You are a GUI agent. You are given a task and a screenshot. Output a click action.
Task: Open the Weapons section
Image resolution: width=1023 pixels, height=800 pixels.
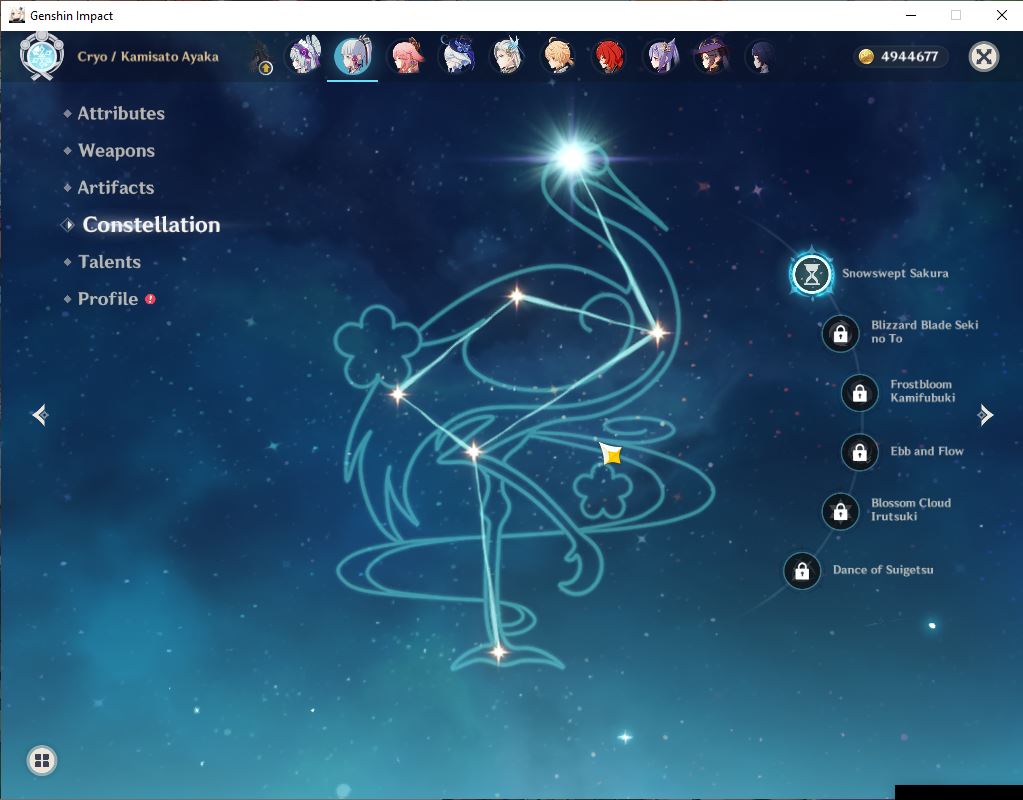(x=116, y=151)
